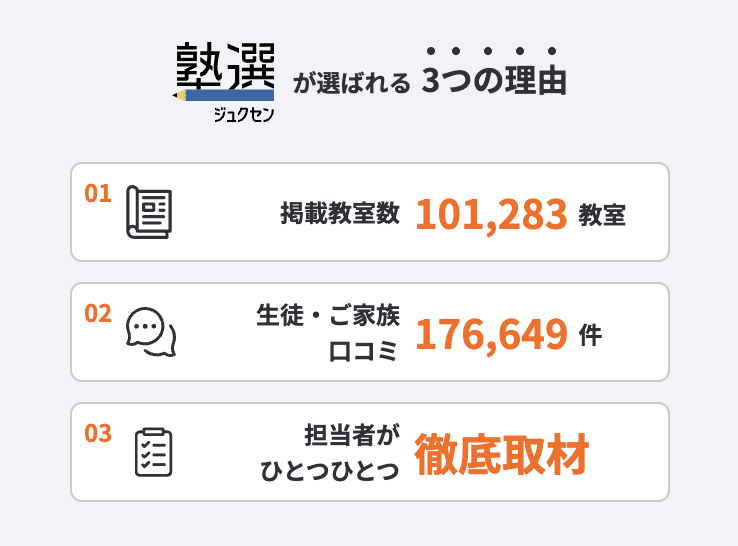Click the pencil graphic under the logo
Image resolution: width=738 pixels, height=546 pixels.
pos(224,96)
